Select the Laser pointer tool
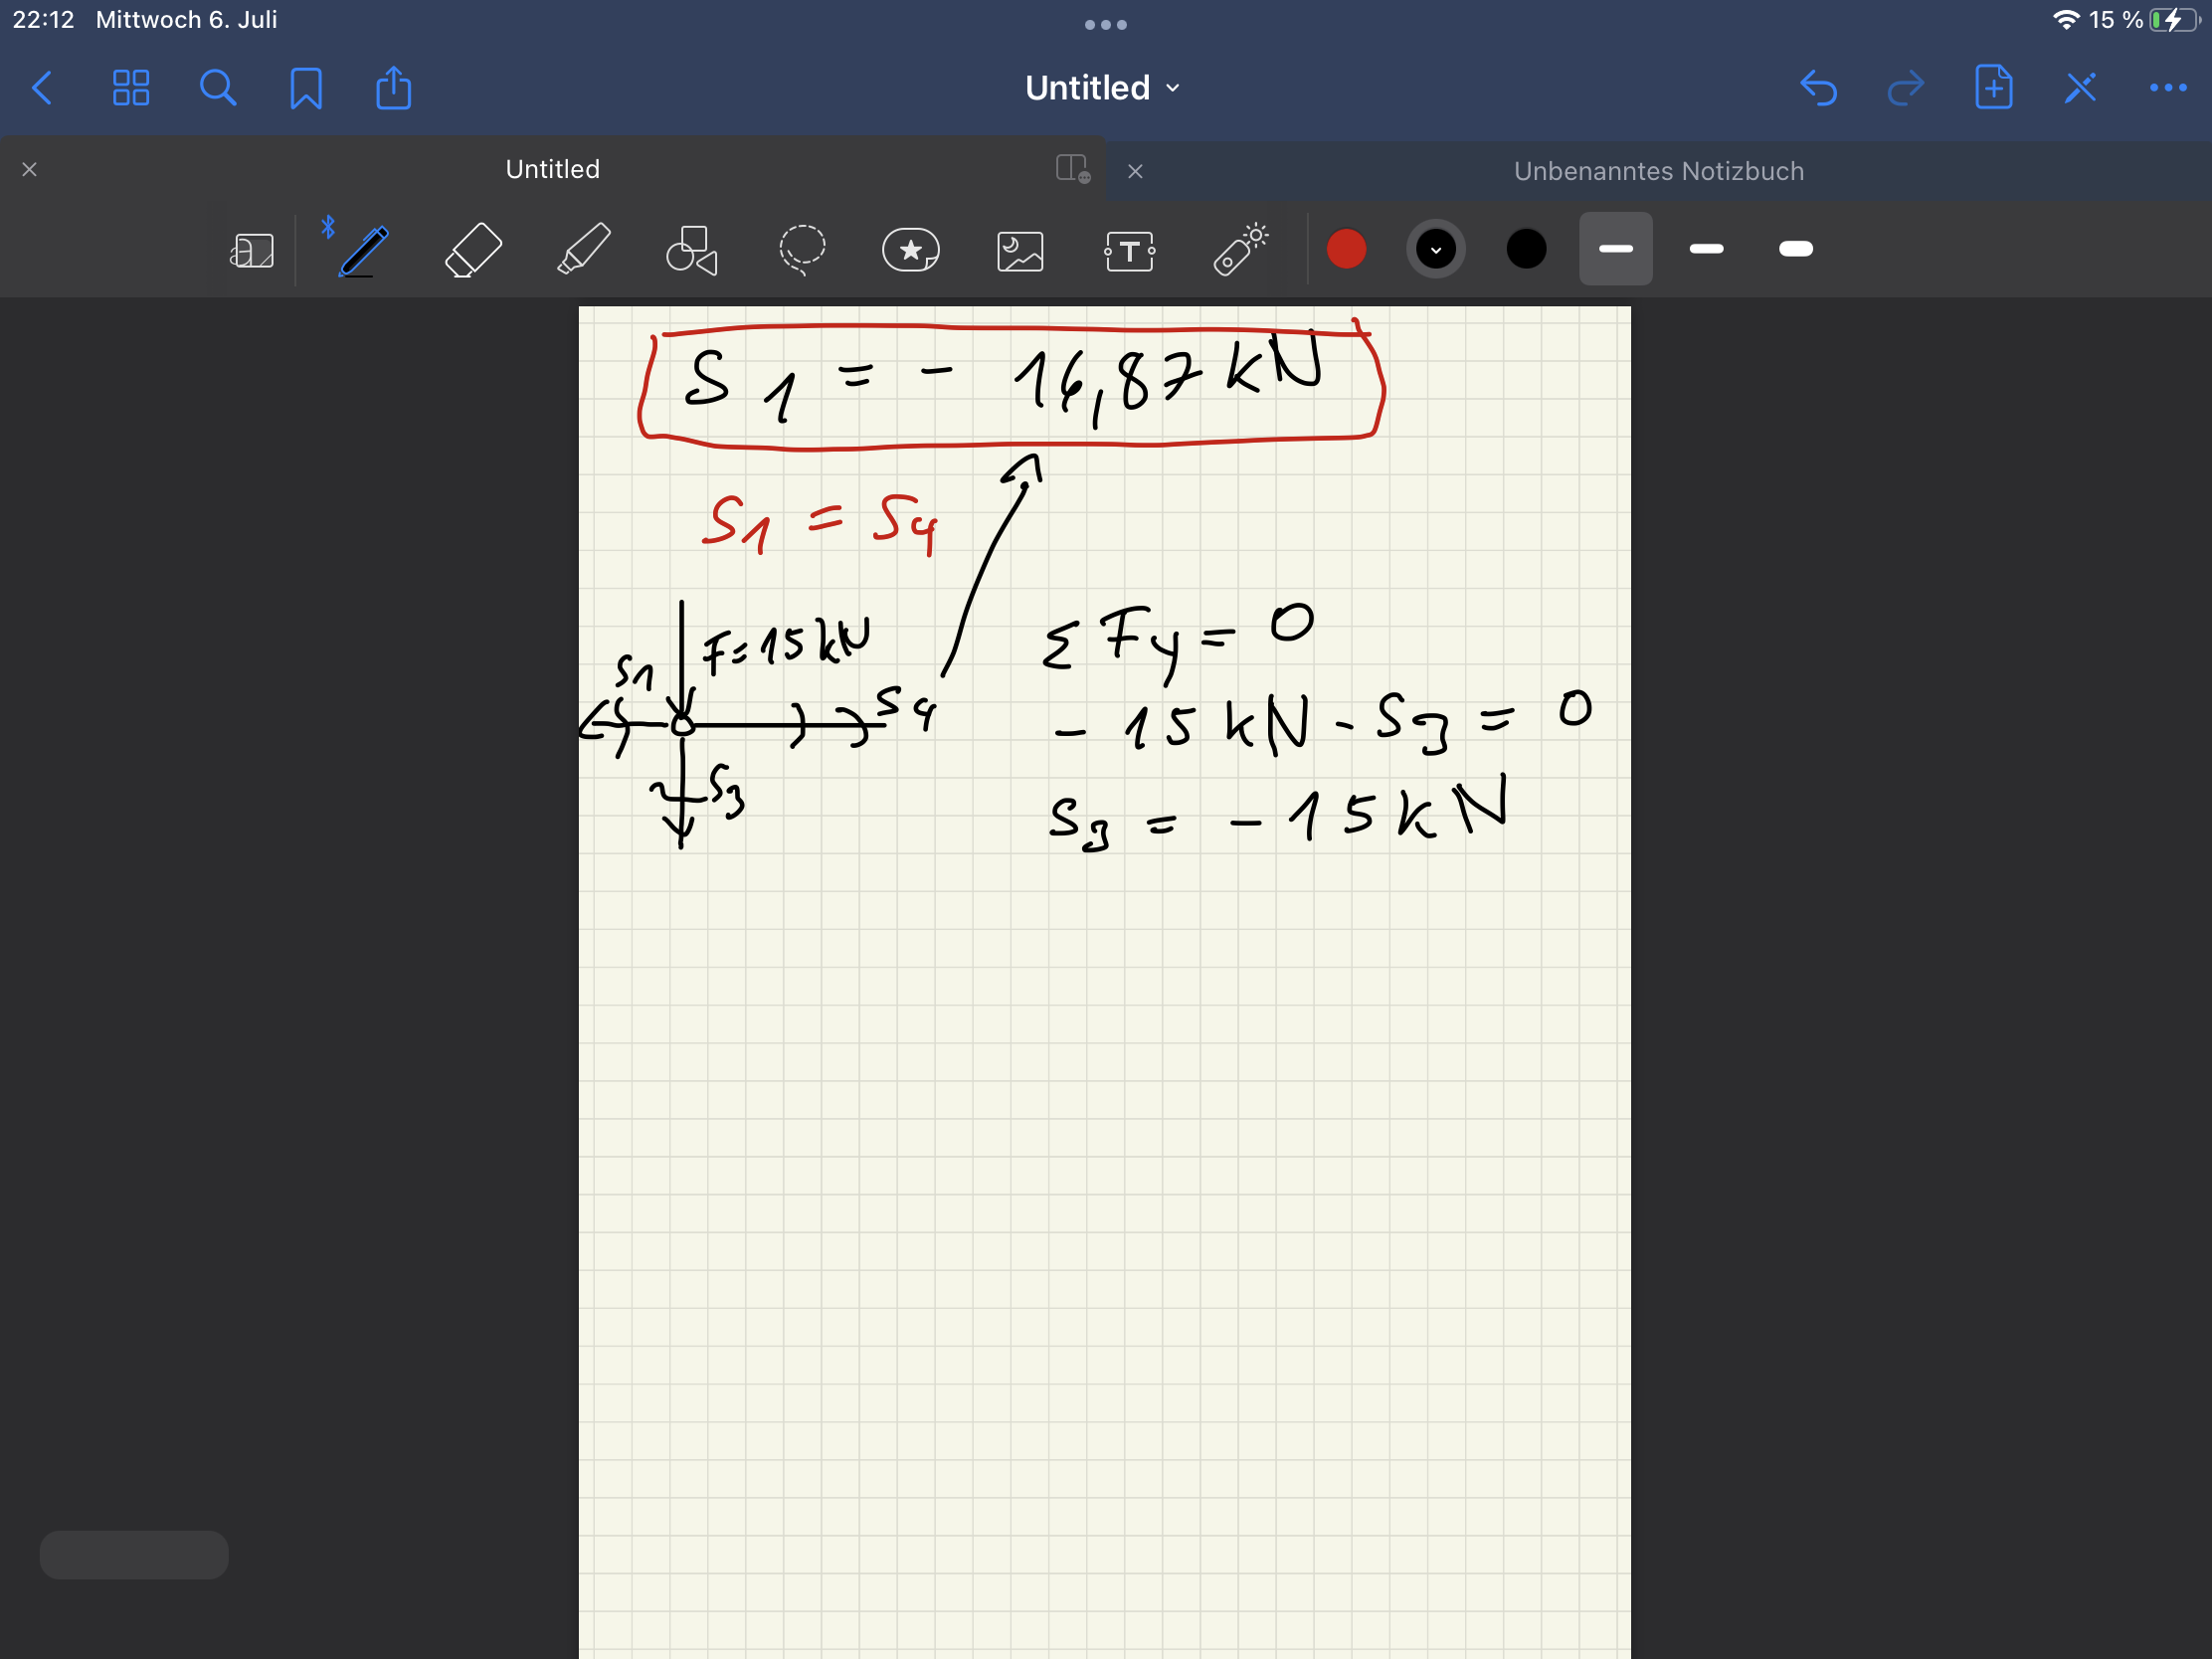 point(1240,249)
